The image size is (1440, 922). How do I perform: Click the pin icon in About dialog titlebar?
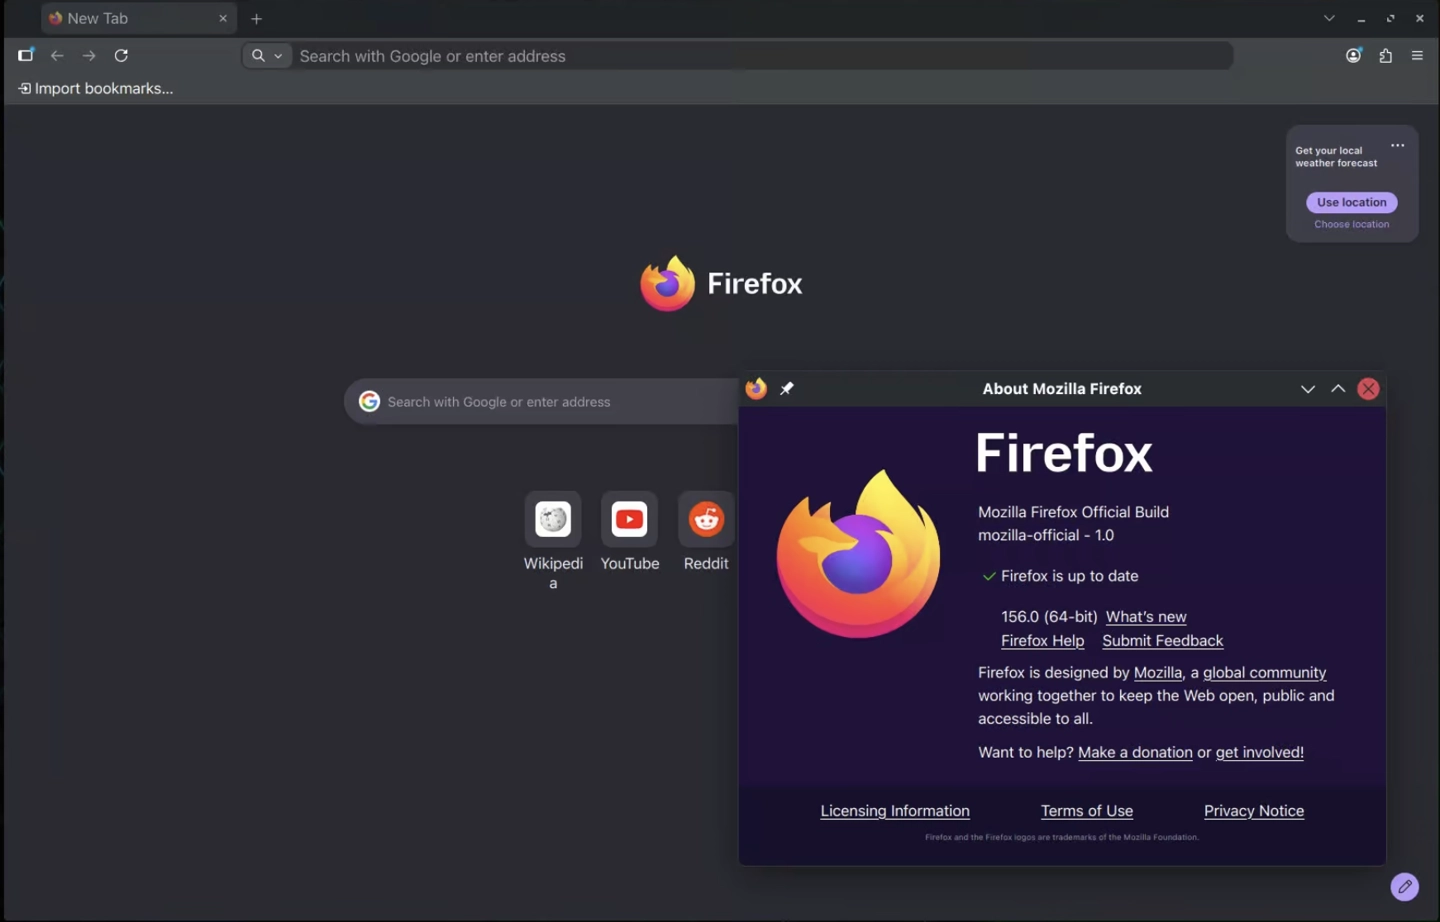pos(787,389)
